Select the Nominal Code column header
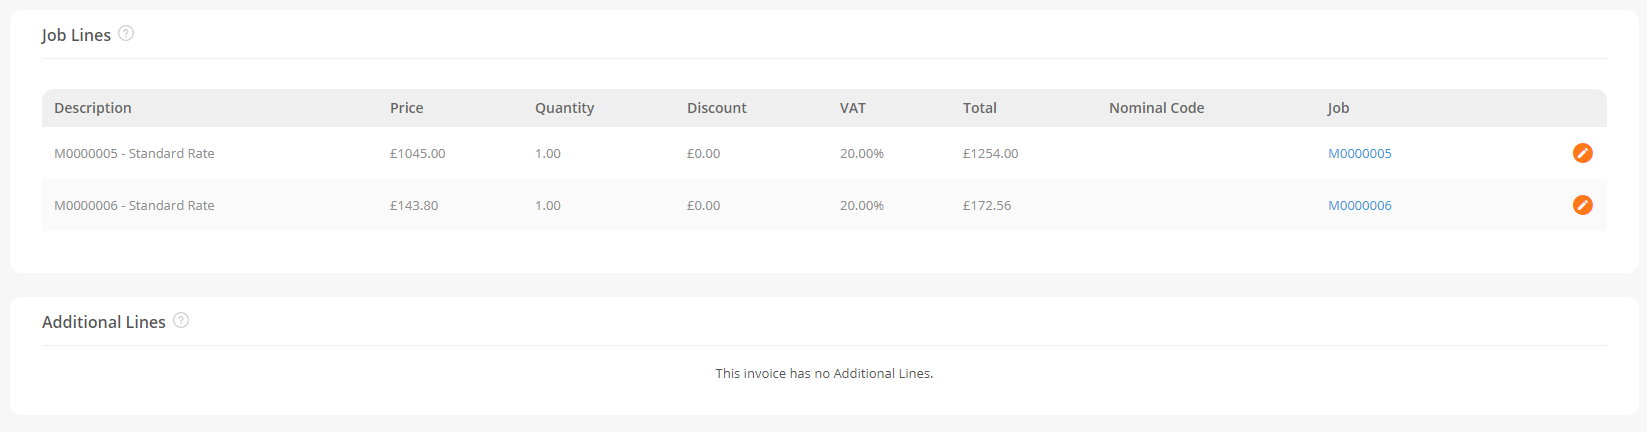 (1156, 108)
